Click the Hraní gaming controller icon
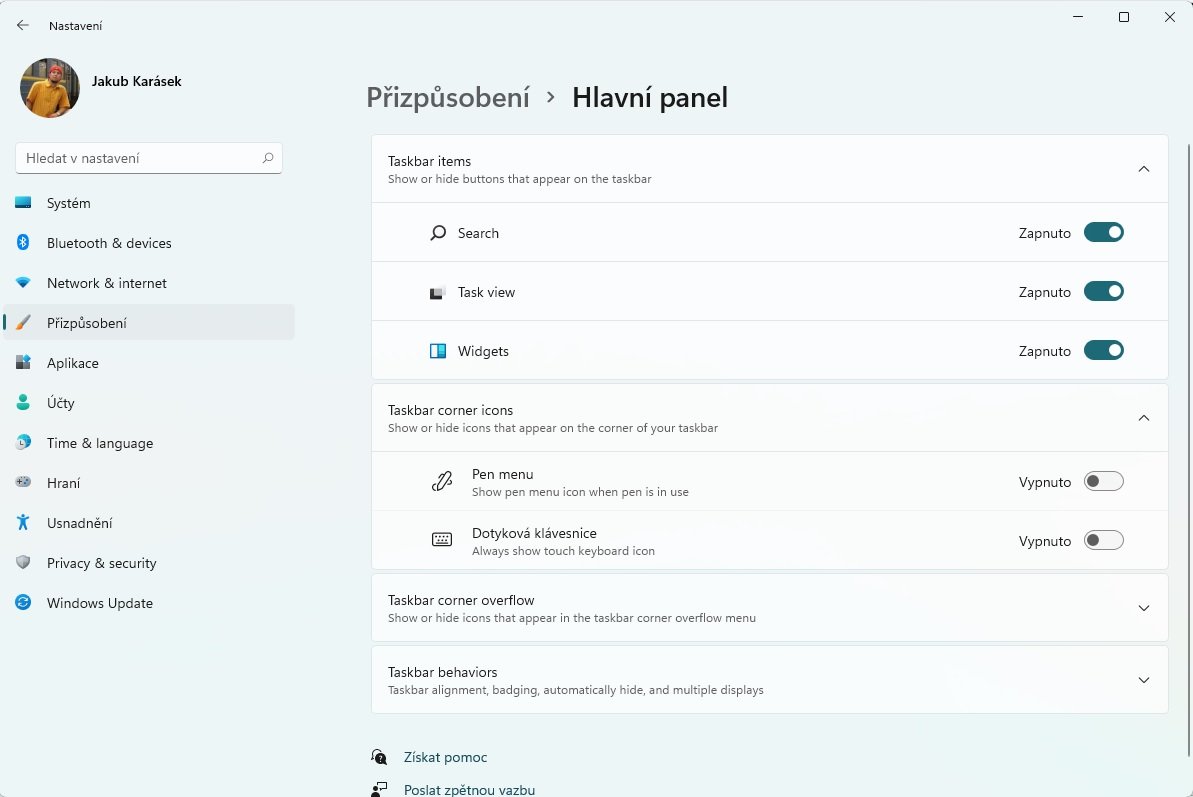Image resolution: width=1193 pixels, height=797 pixels. (23, 482)
